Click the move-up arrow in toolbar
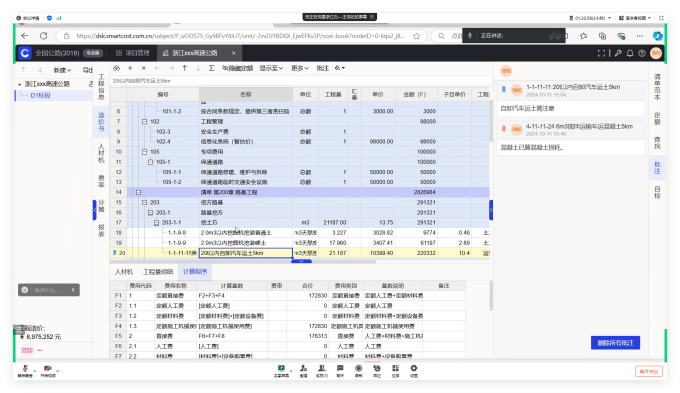The height and width of the screenshot is (393, 680). click(185, 68)
